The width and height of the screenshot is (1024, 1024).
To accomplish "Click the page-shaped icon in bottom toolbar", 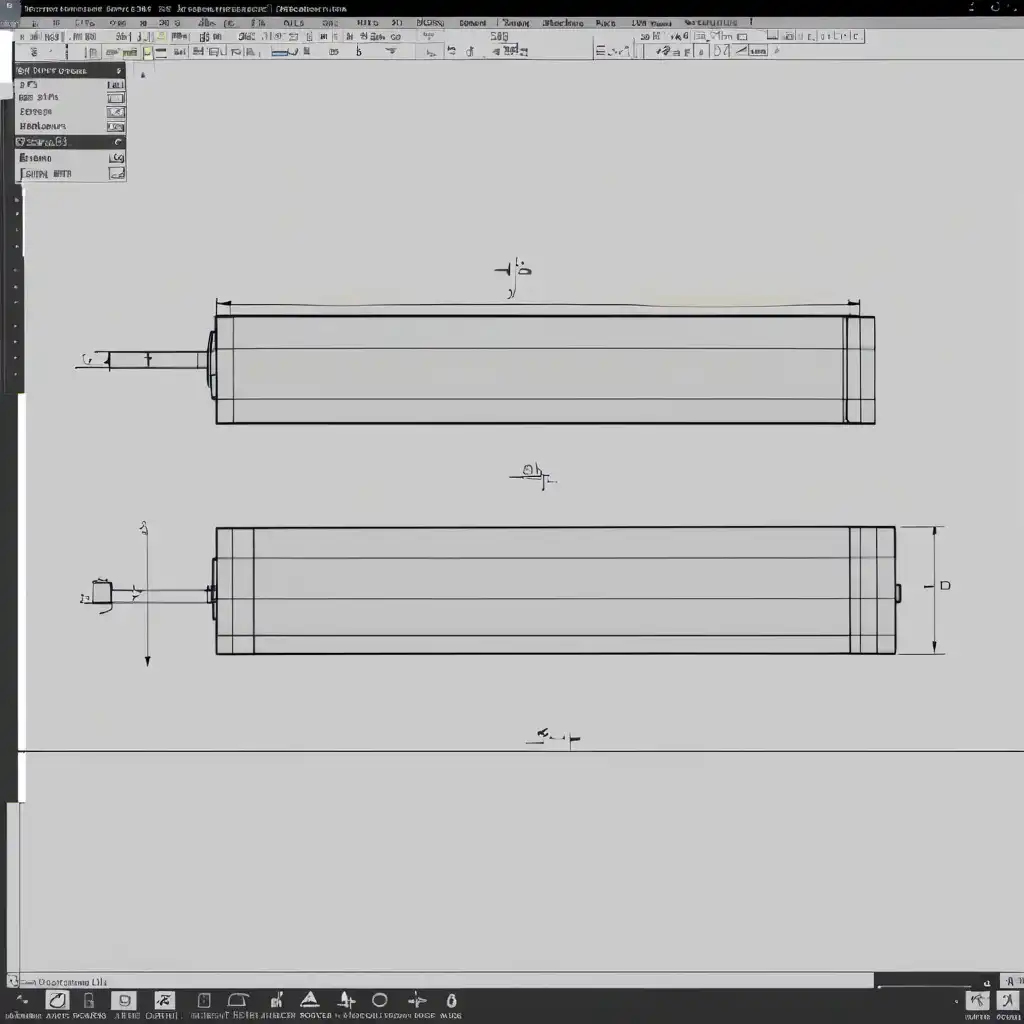I will [204, 1000].
